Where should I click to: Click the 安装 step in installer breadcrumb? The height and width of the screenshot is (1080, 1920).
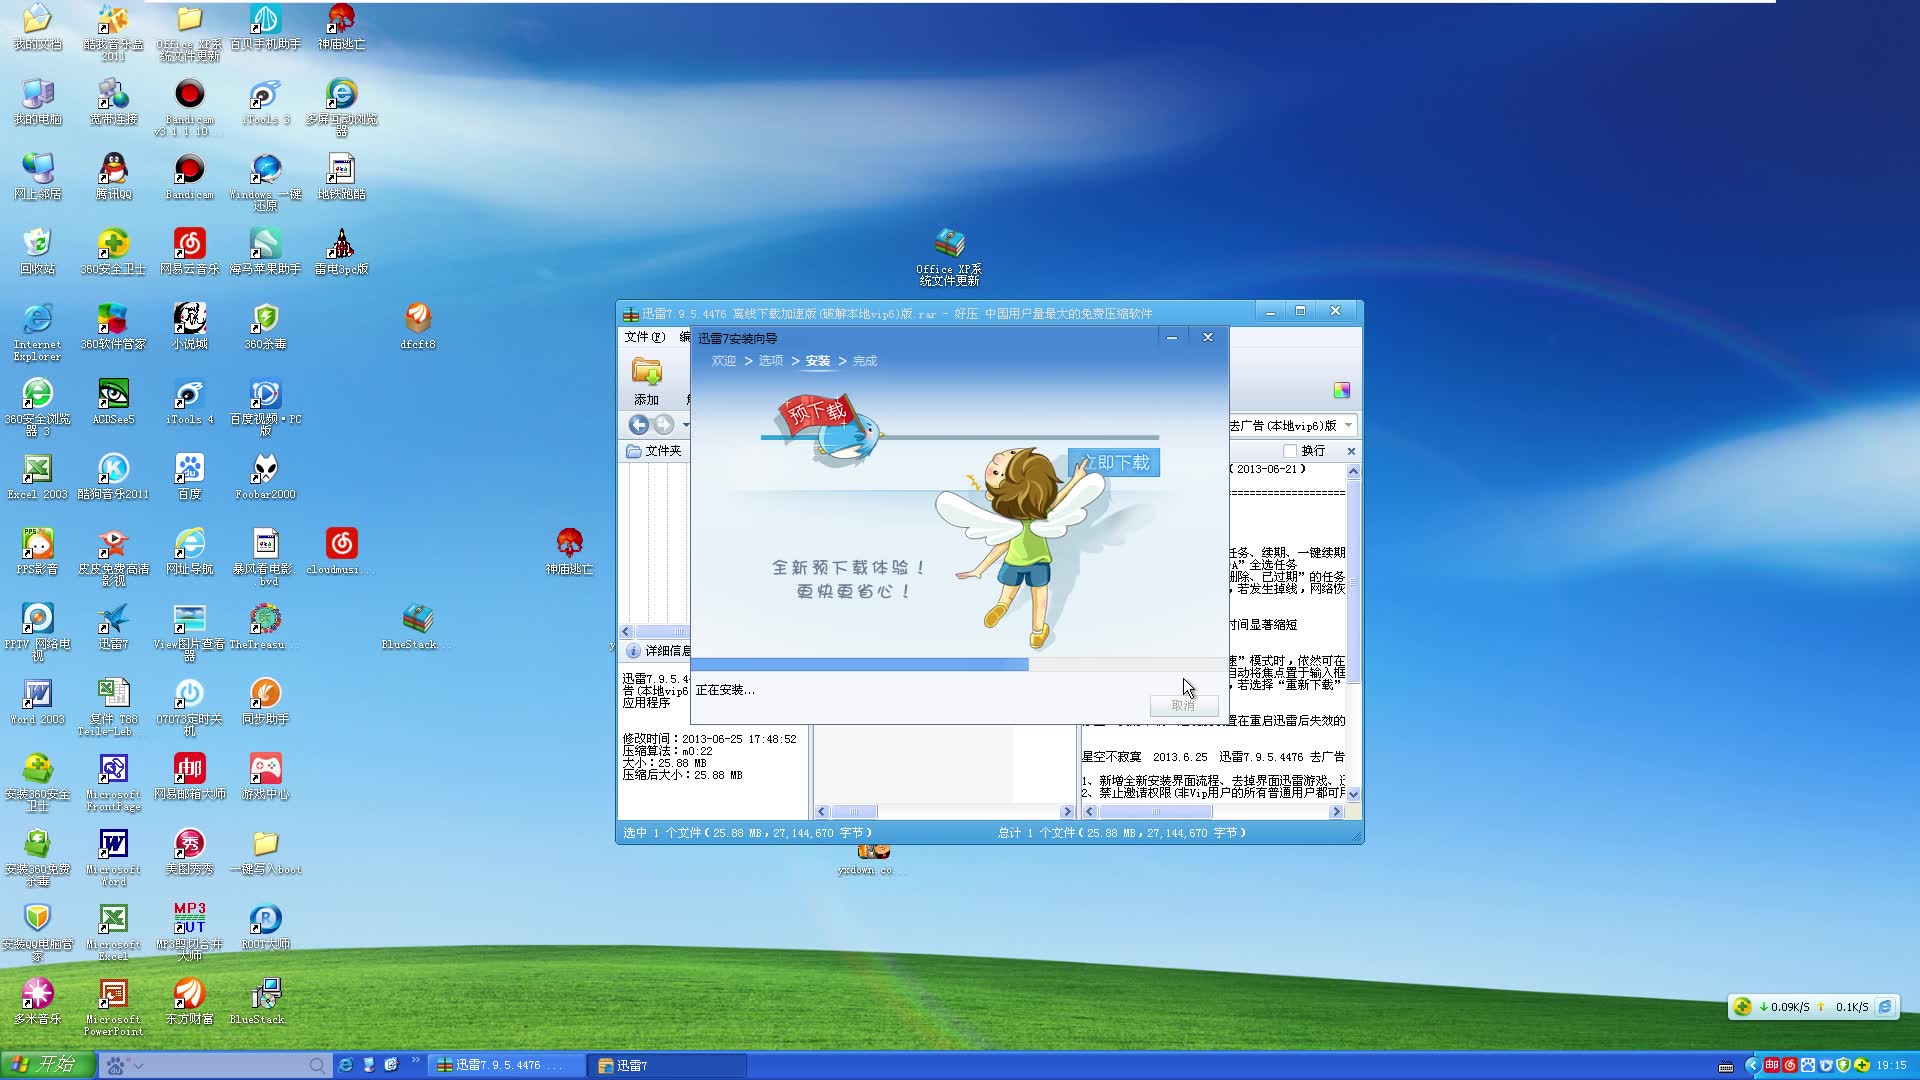[x=818, y=361]
